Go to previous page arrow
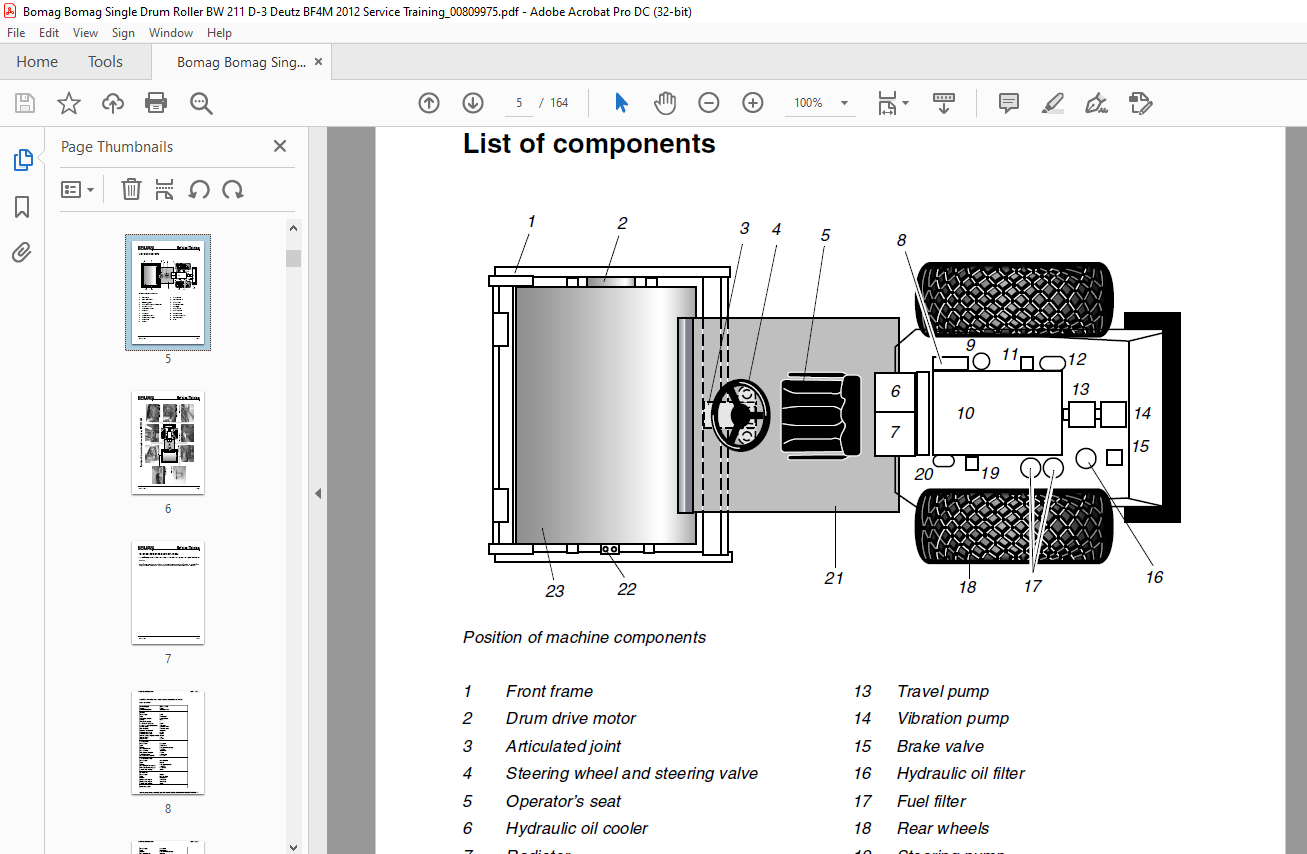 point(429,103)
